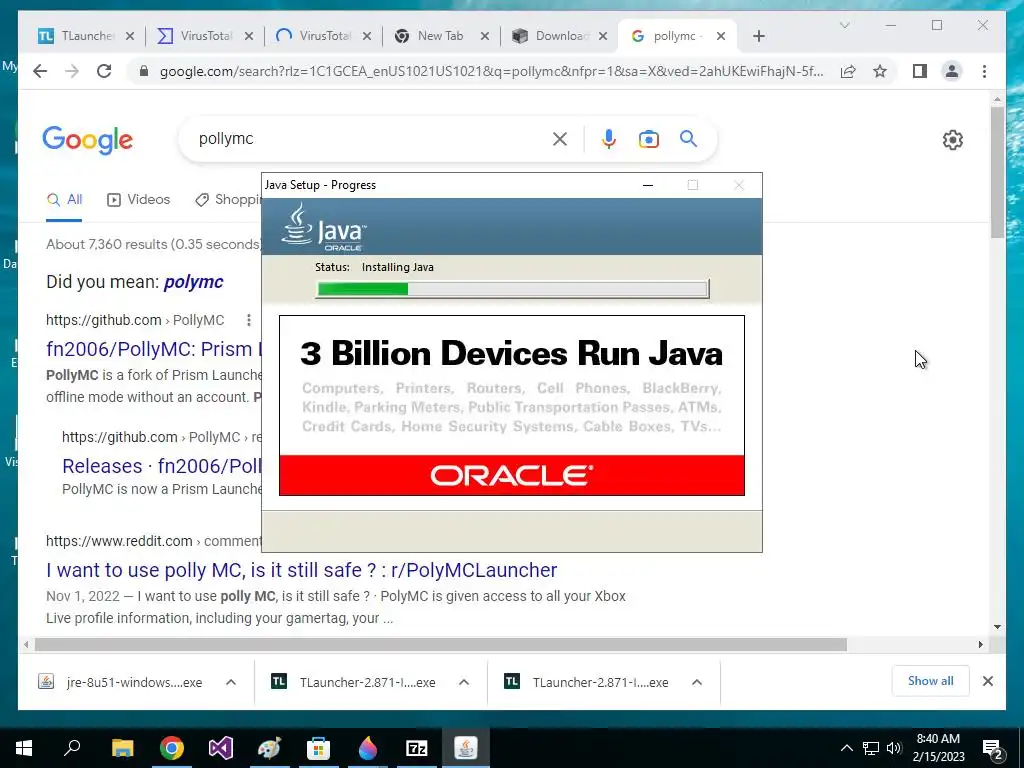This screenshot has width=1024, height=768.
Task: Open Chrome three-dot menu
Action: [984, 71]
